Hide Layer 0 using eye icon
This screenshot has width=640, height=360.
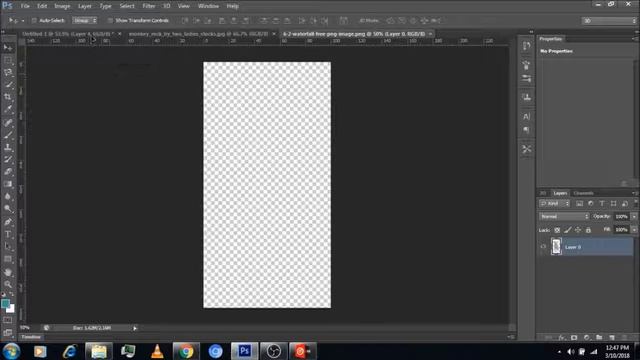pos(543,247)
